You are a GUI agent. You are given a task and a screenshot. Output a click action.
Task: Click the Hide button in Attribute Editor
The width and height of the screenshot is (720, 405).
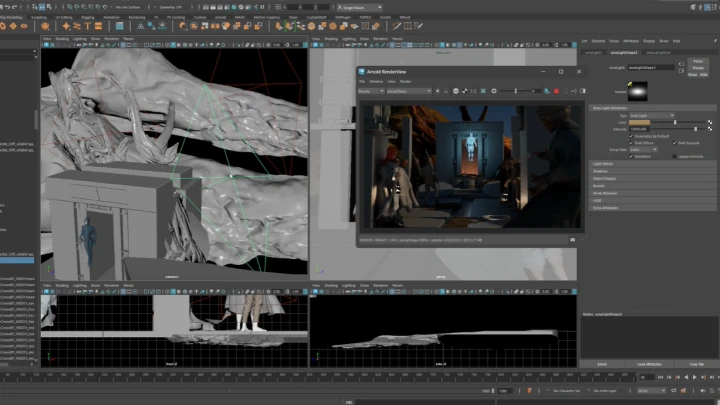coord(704,74)
